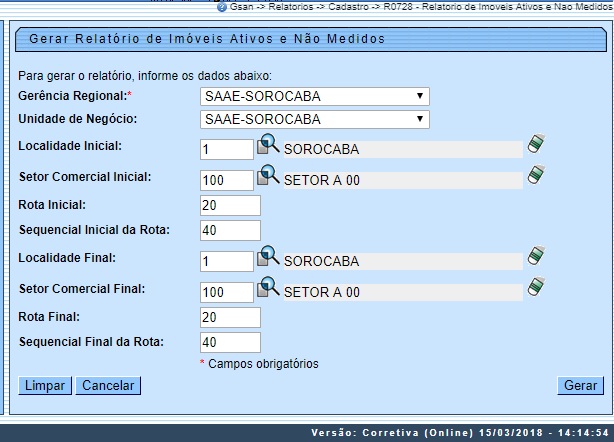Click the breadcrumb R0728 Relatorio de Imoveis text
Image resolution: width=614 pixels, height=442 pixels.
coord(497,7)
